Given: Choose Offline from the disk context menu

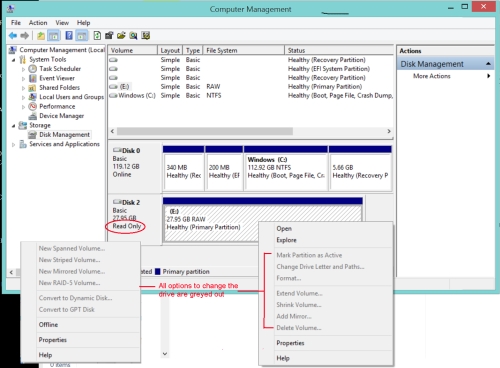Looking at the screenshot, I should (x=48, y=325).
